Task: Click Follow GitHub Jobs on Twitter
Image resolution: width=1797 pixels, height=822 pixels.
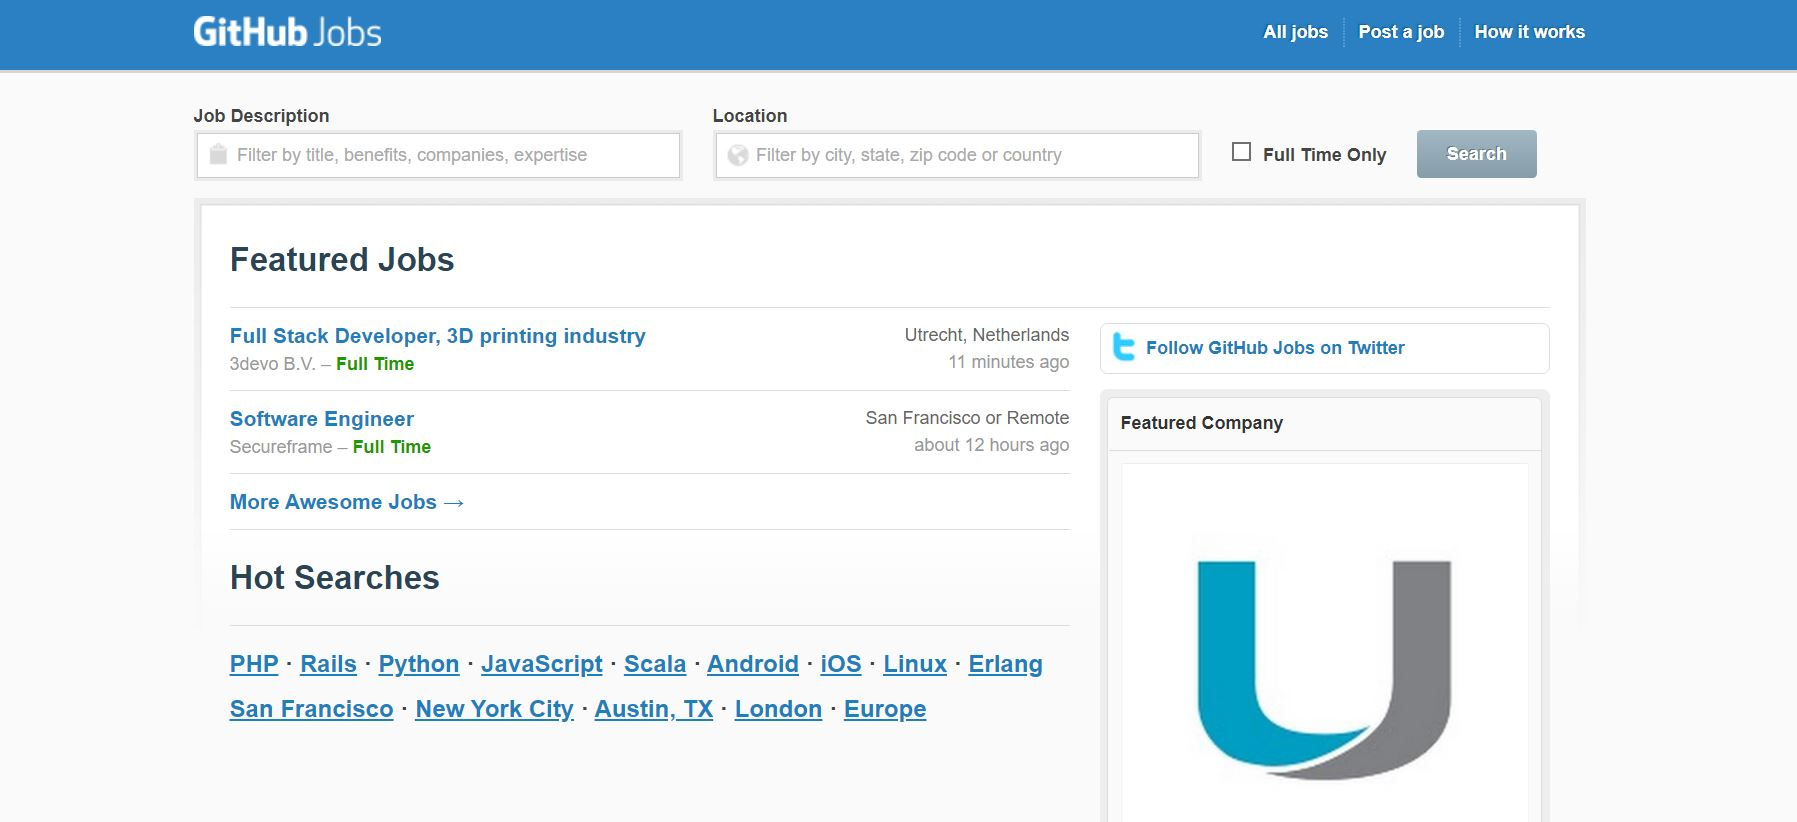Action: [x=1275, y=348]
